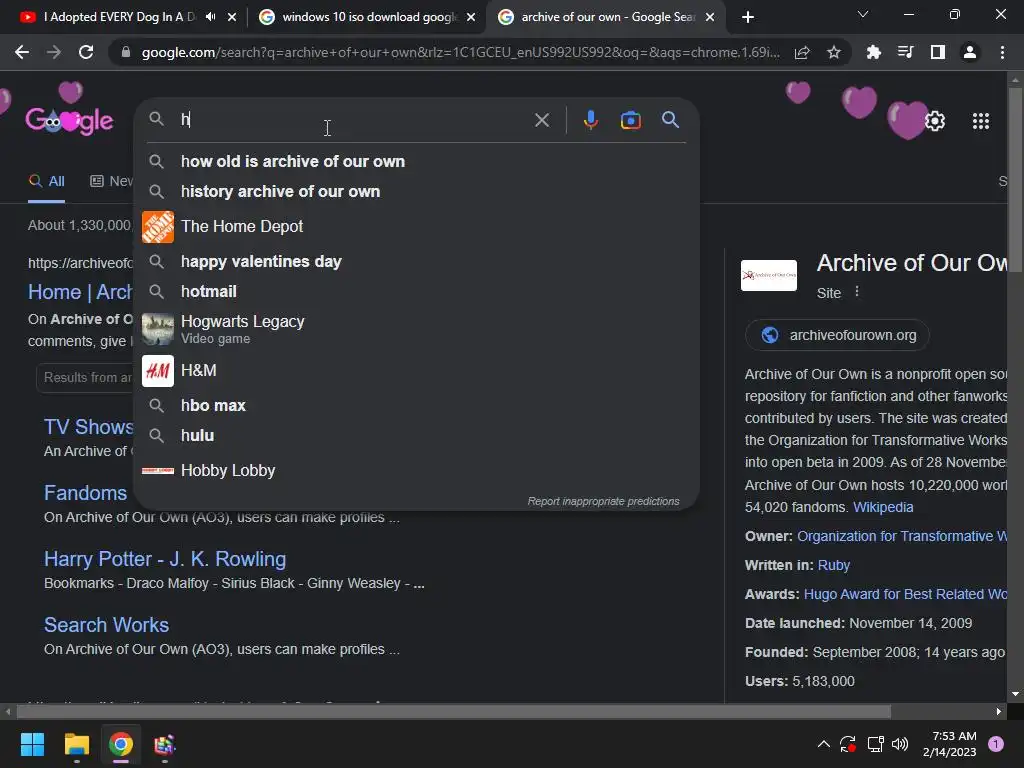Mute the YouTube tab audio
The width and height of the screenshot is (1024, 768).
tap(210, 17)
